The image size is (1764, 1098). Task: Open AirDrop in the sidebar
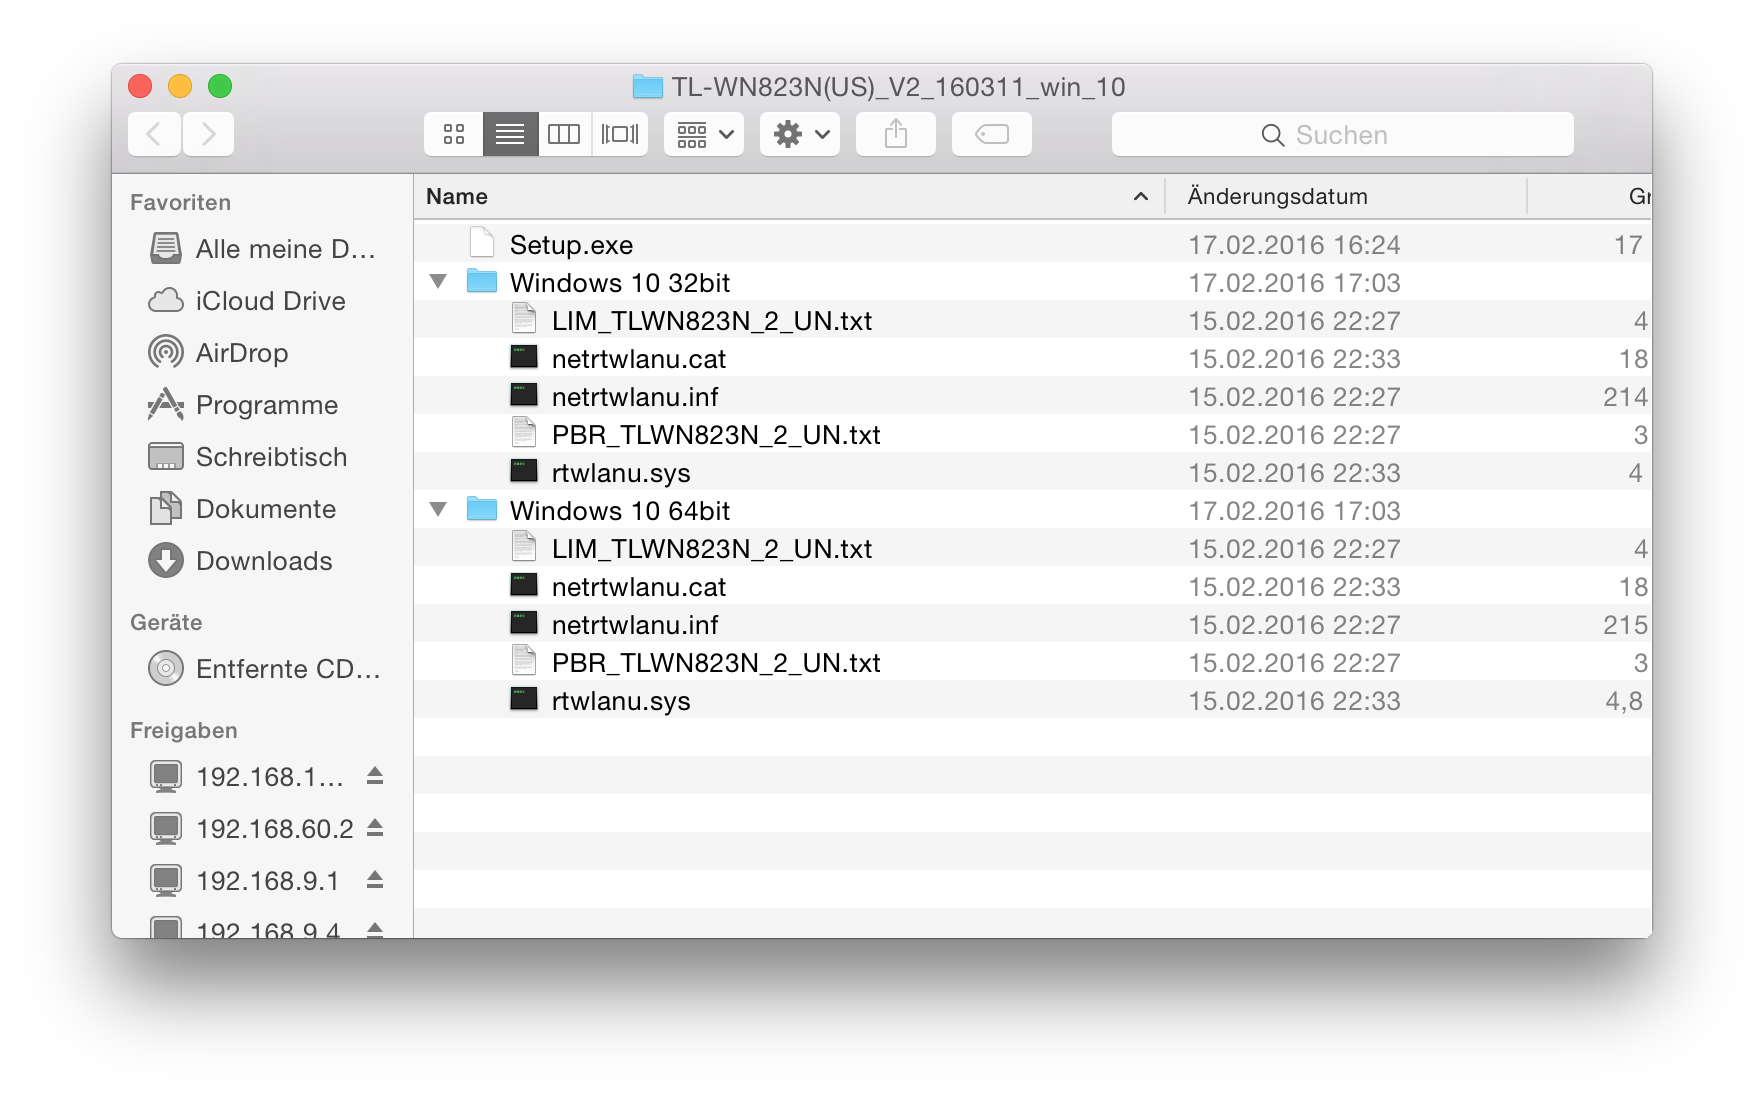tap(264, 353)
